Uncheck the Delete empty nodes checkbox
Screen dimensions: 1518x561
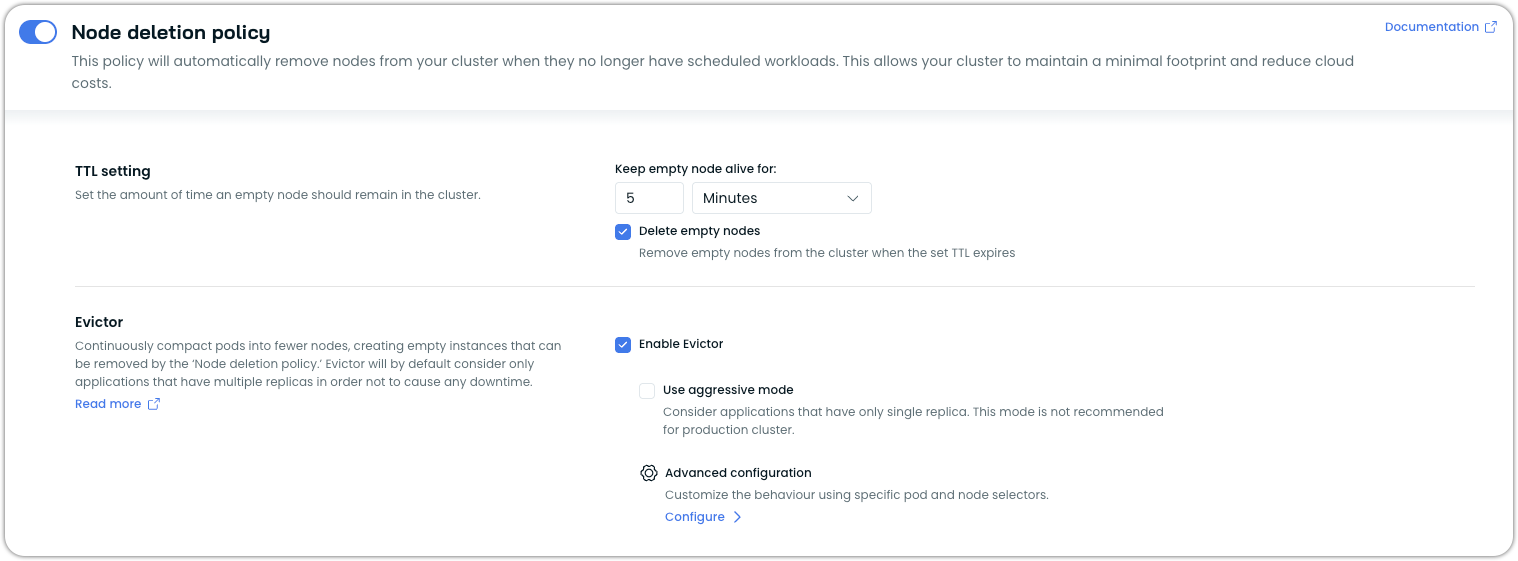[623, 232]
